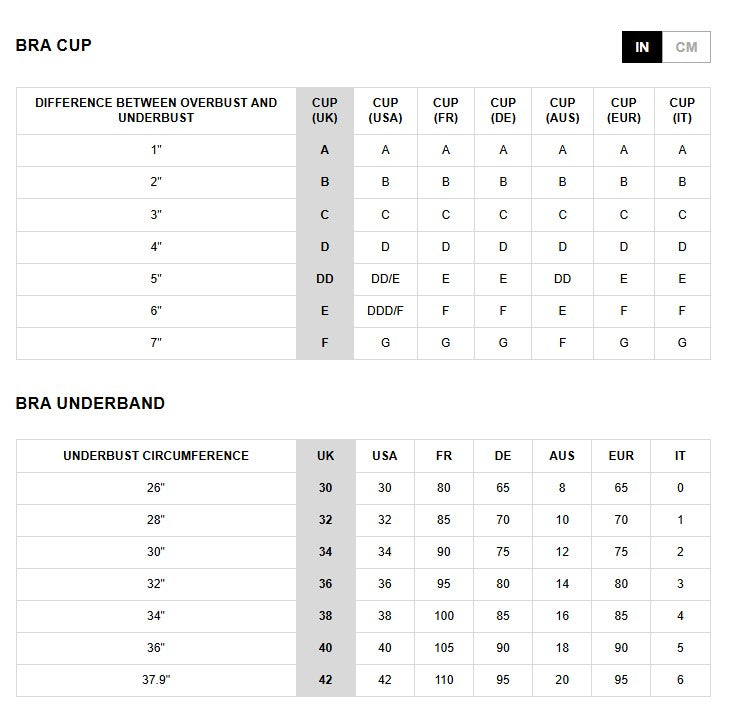Image resolution: width=734 pixels, height=711 pixels.
Task: Select DE underband size 65 cell
Action: pyautogui.click(x=503, y=488)
